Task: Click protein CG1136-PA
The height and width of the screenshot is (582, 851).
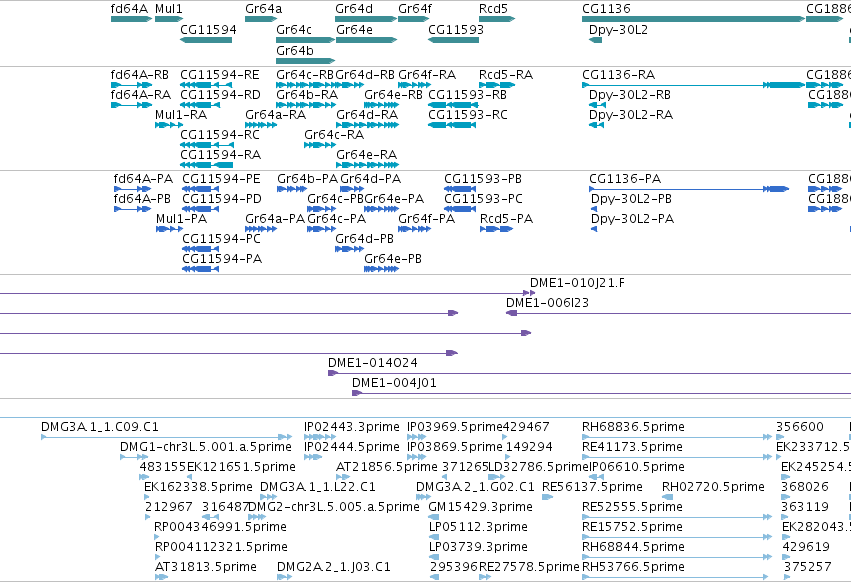Action: point(625,179)
